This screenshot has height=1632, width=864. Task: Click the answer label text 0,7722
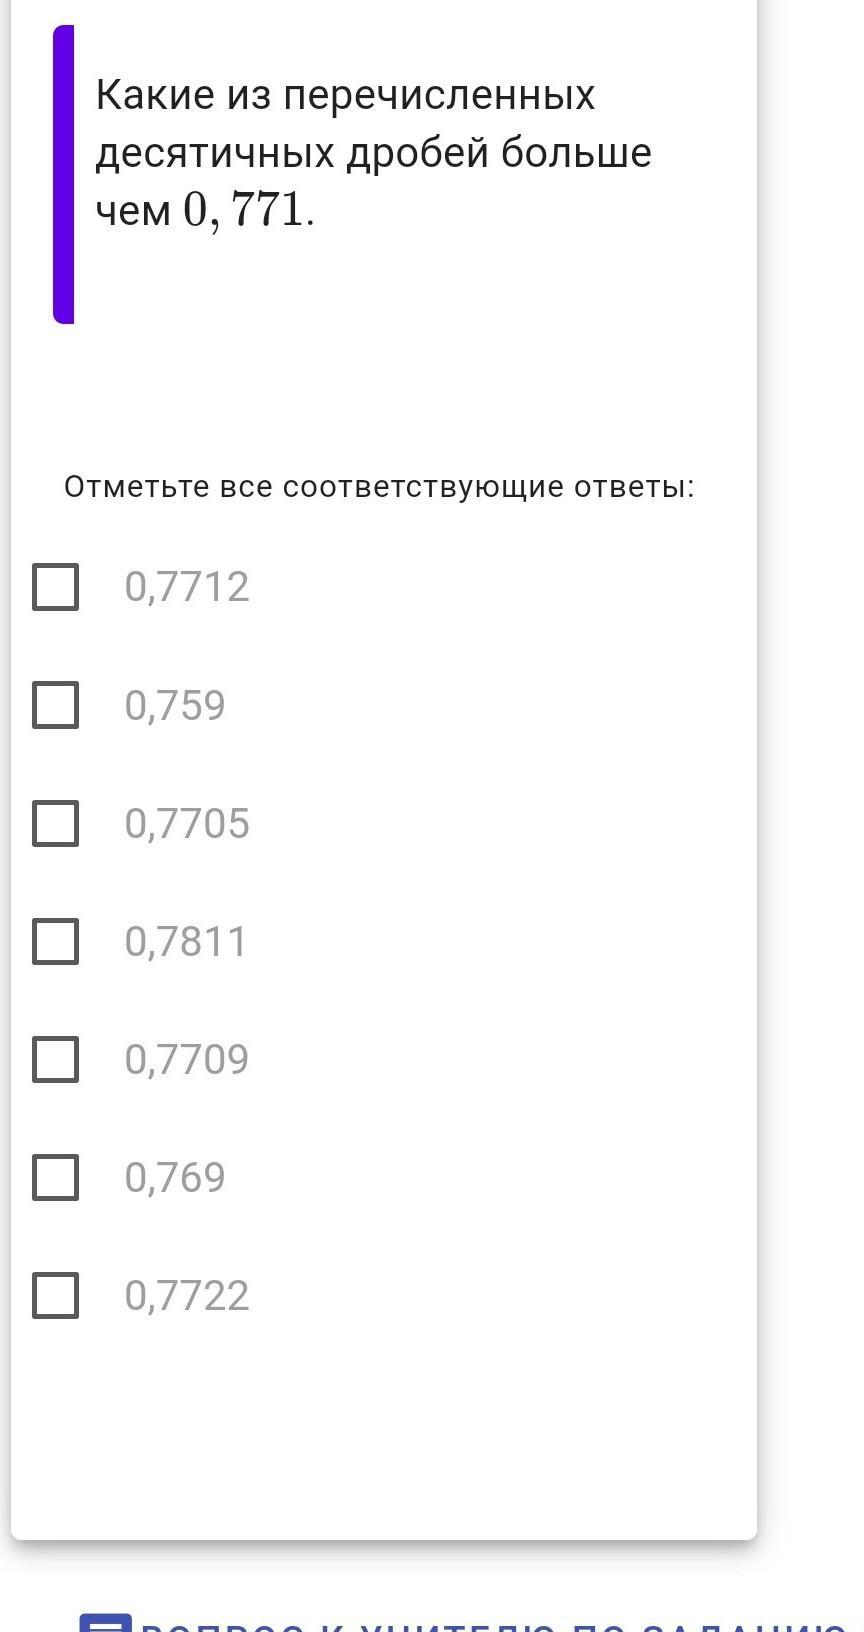[187, 1295]
